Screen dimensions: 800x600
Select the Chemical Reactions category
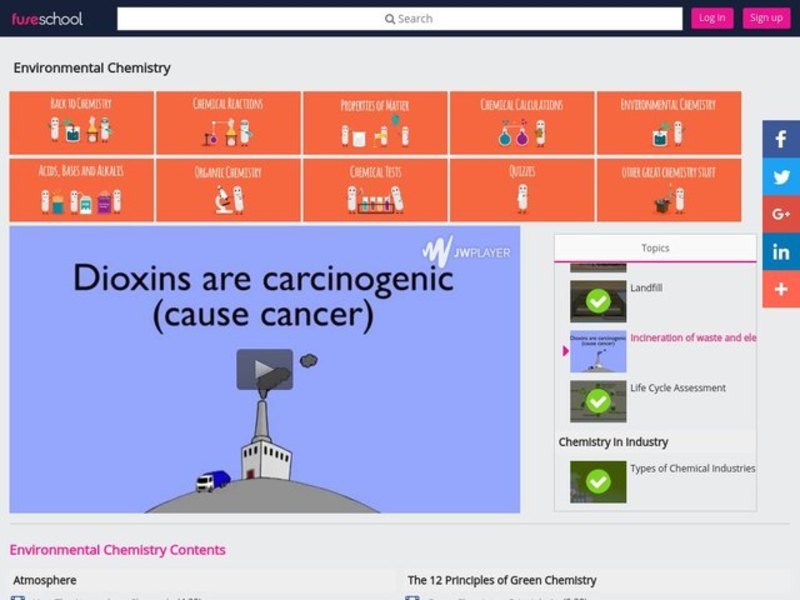228,123
